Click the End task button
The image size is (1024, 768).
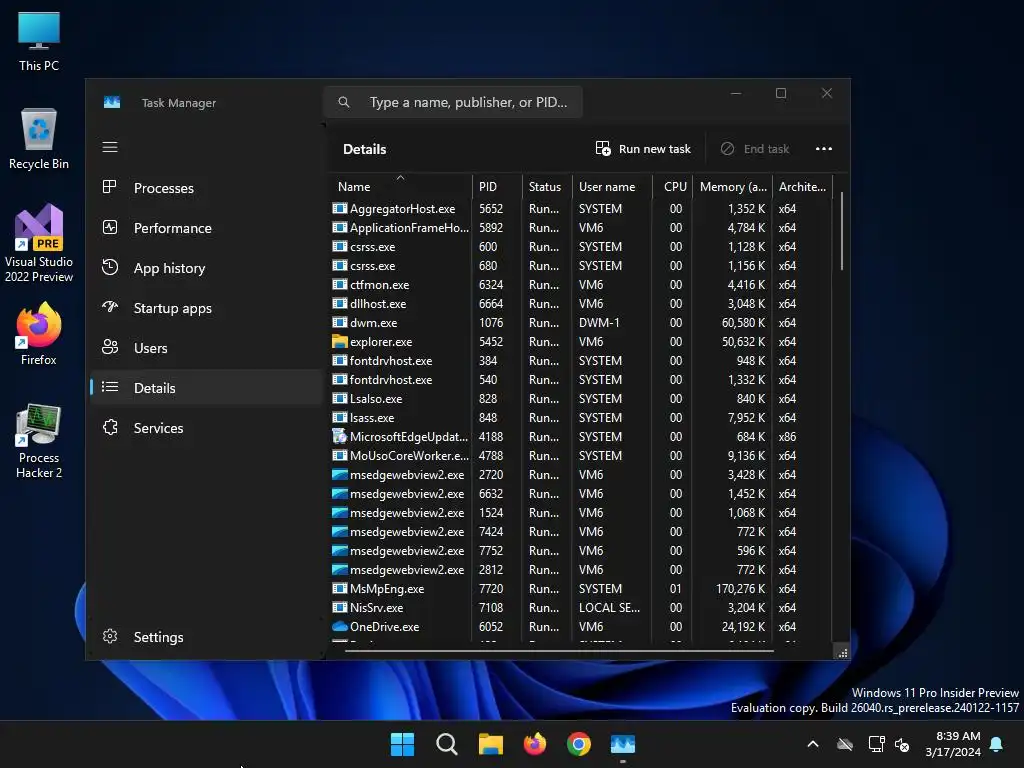tap(756, 149)
